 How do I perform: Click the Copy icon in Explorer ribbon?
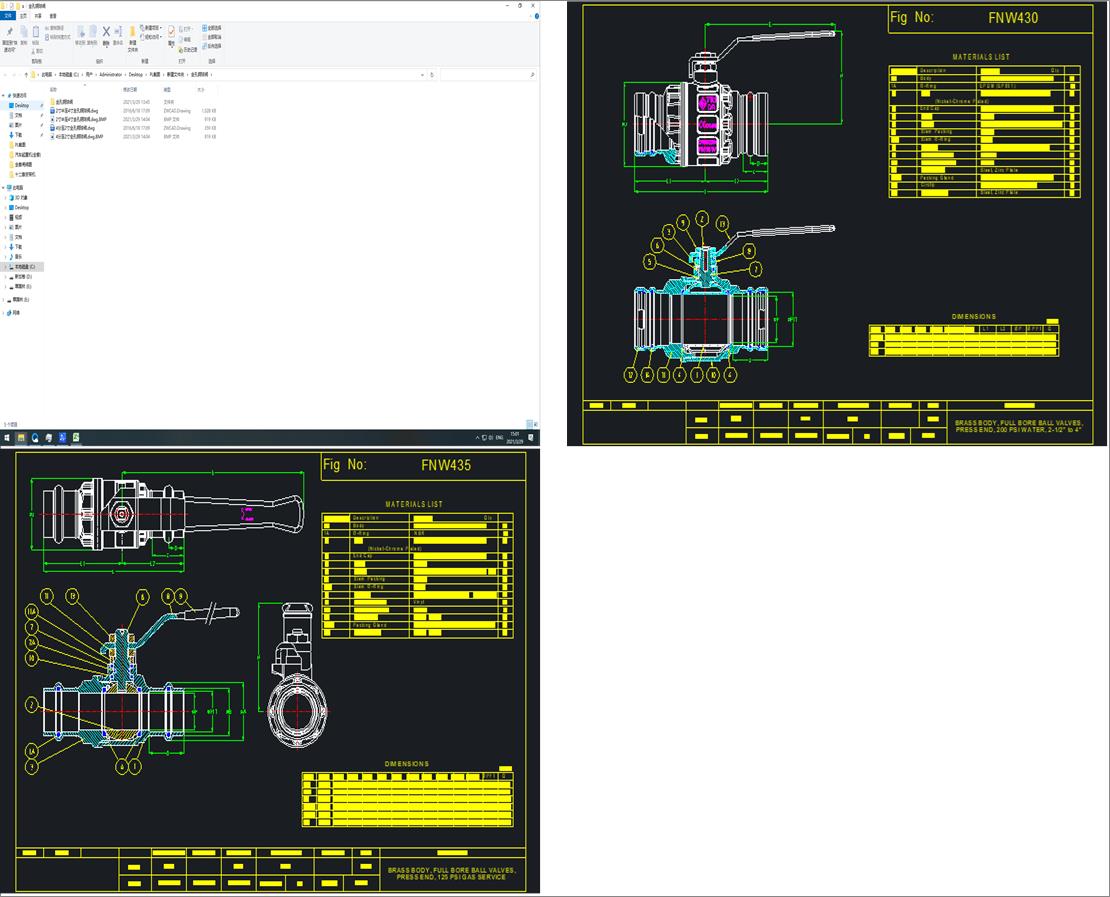point(23,32)
